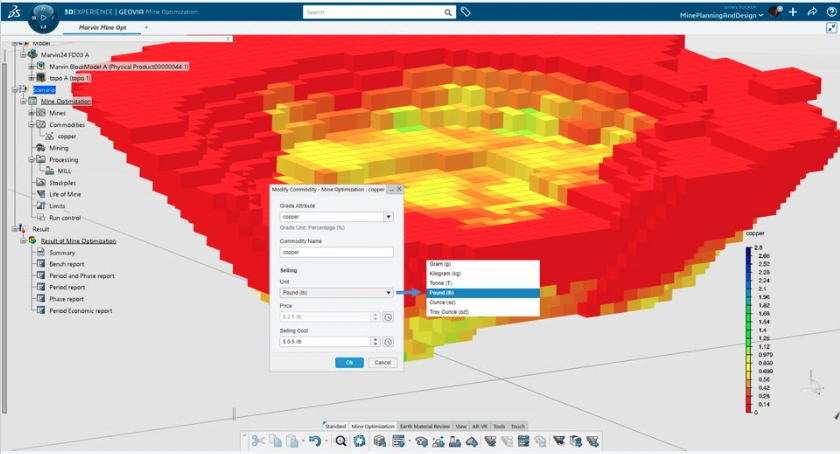The height and width of the screenshot is (454, 840).
Task: Click the share arrow icon
Action: click(812, 12)
